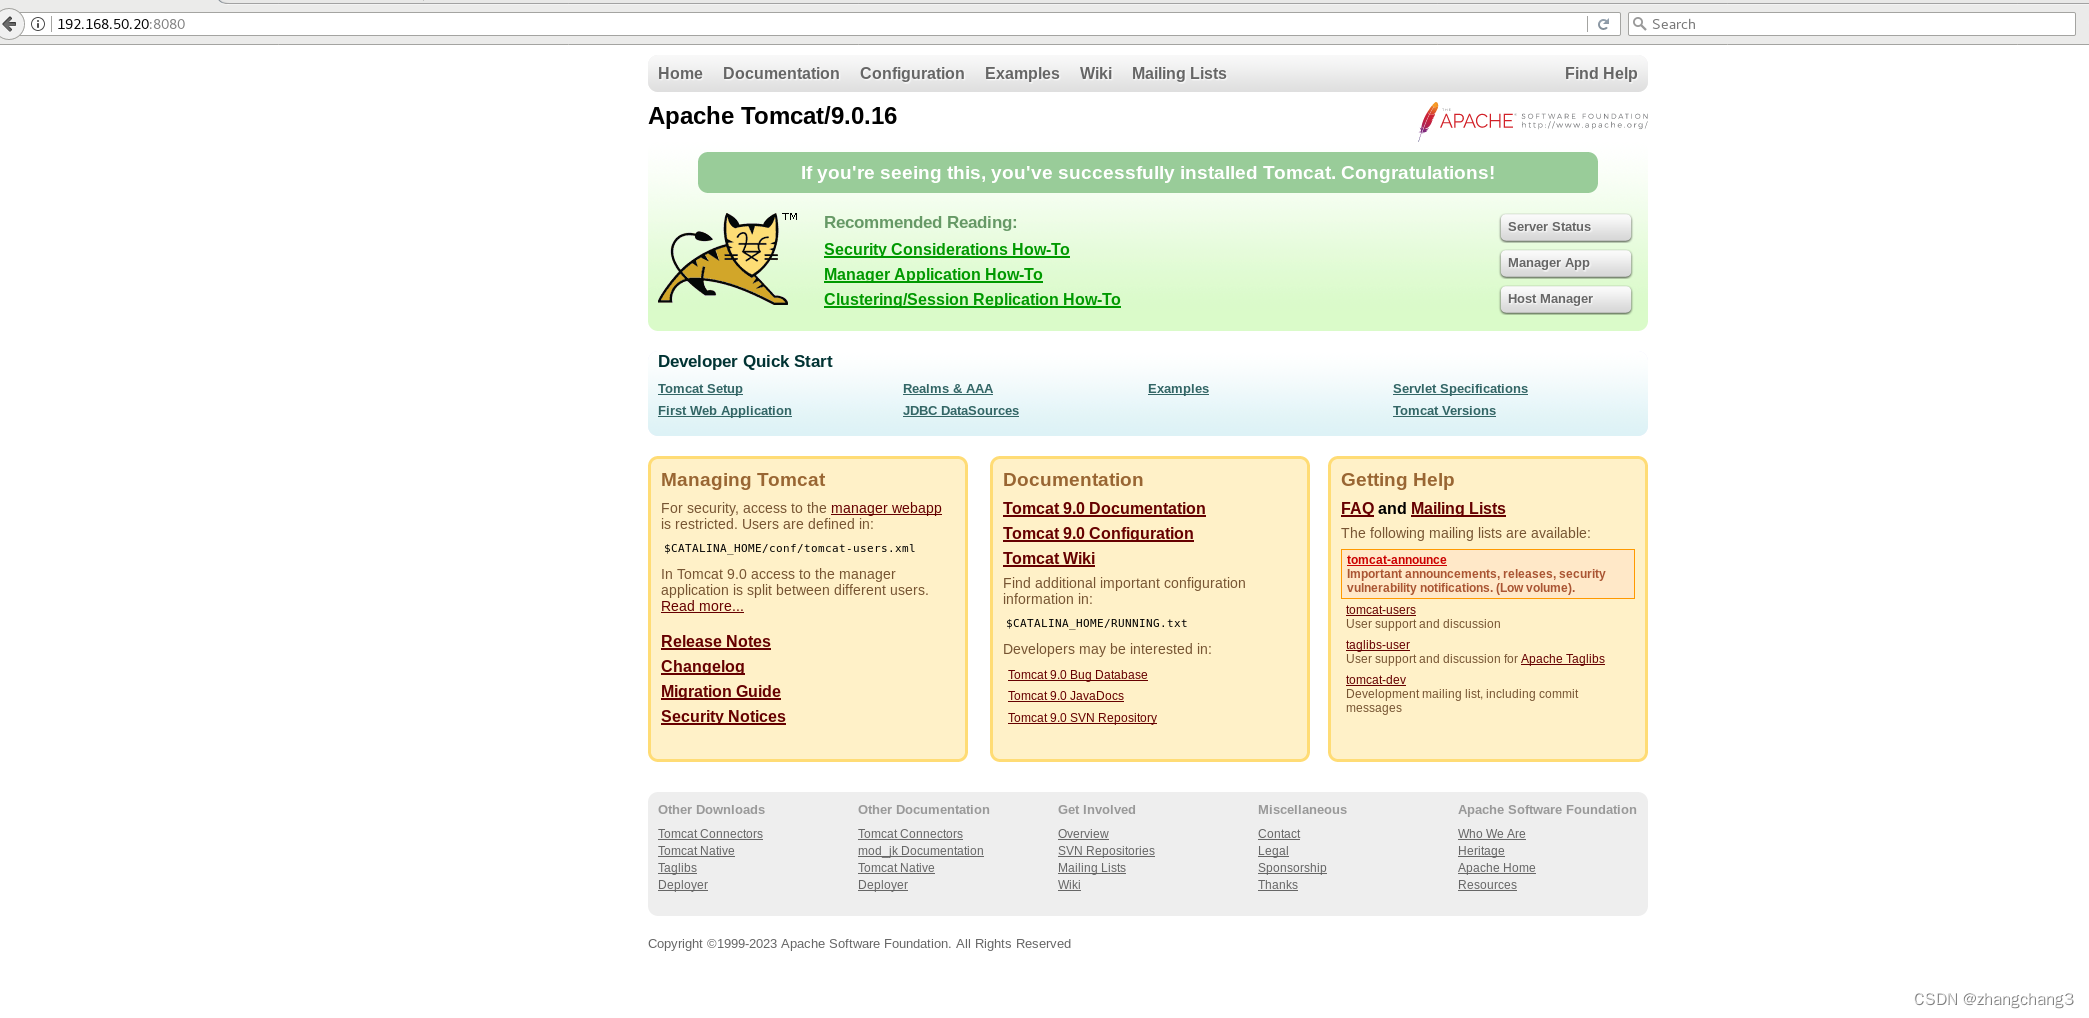Open First Web Application link
2089x1018 pixels.
tap(725, 411)
